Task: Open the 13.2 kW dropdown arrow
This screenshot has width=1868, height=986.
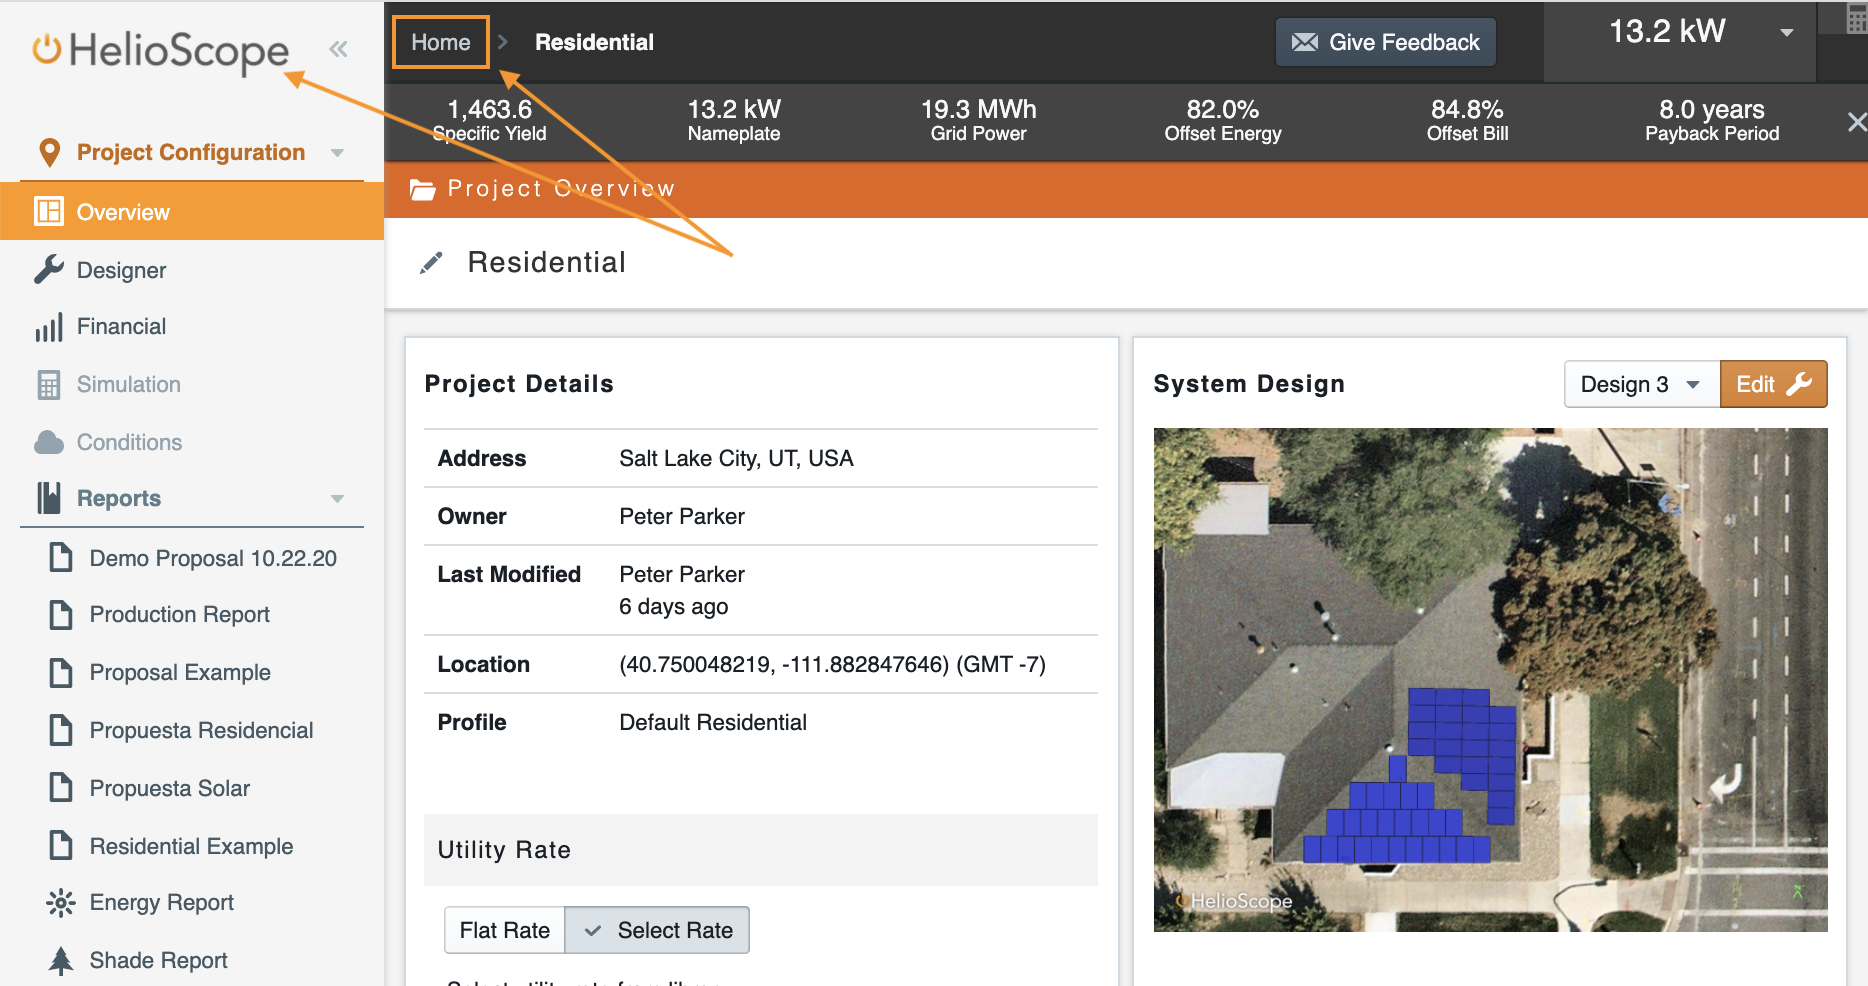Action: (x=1786, y=33)
